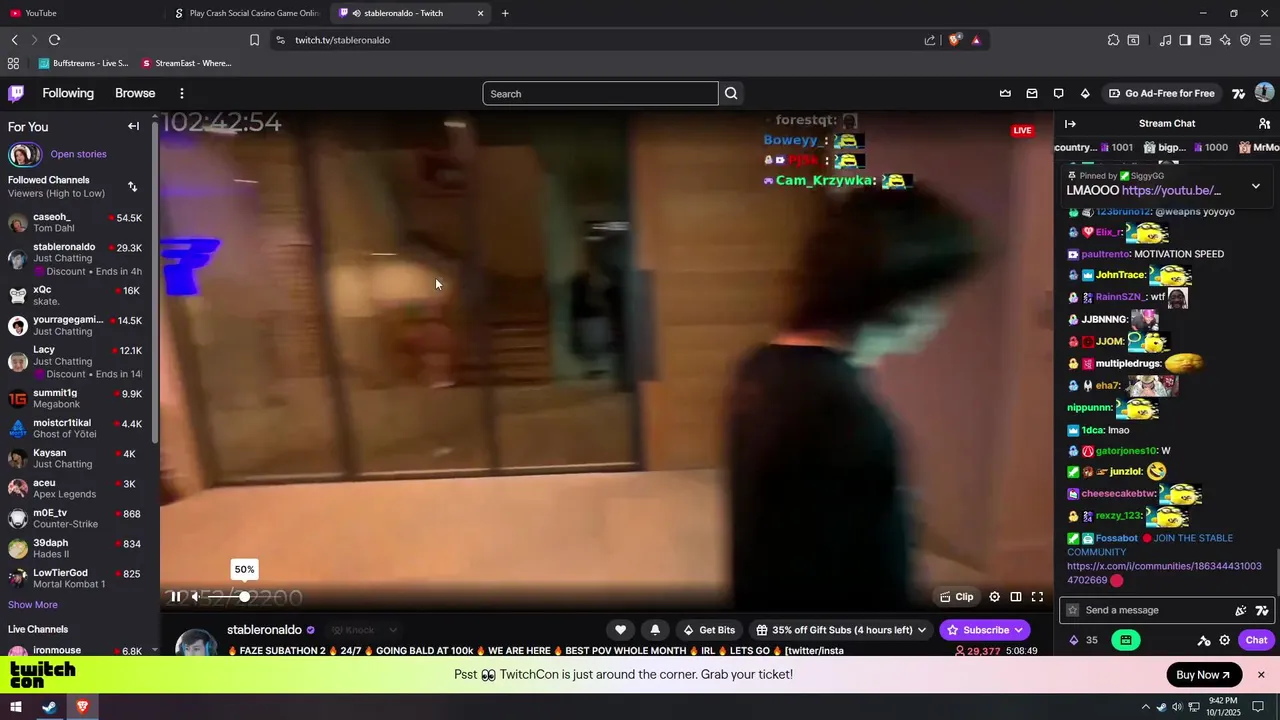Toggle theatre mode on the player
Screen dimensions: 1280x720
[1016, 597]
